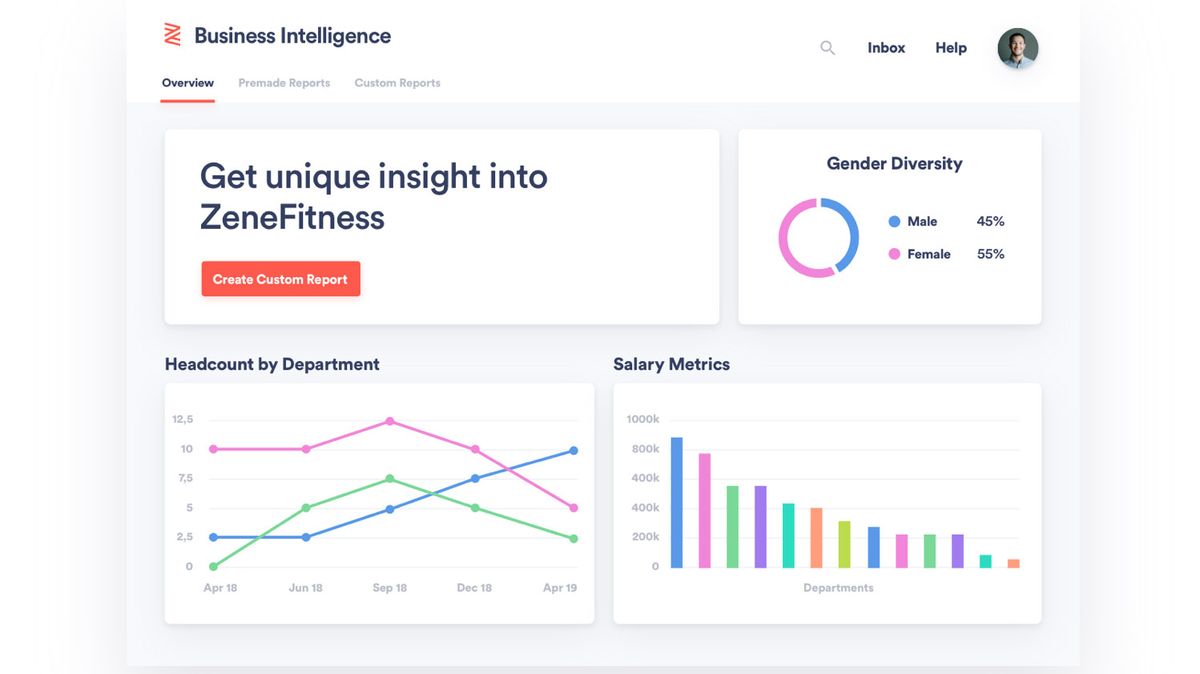Image resolution: width=1200 pixels, height=674 pixels.
Task: Click the Business Intelligence logo icon
Action: pos(172,35)
